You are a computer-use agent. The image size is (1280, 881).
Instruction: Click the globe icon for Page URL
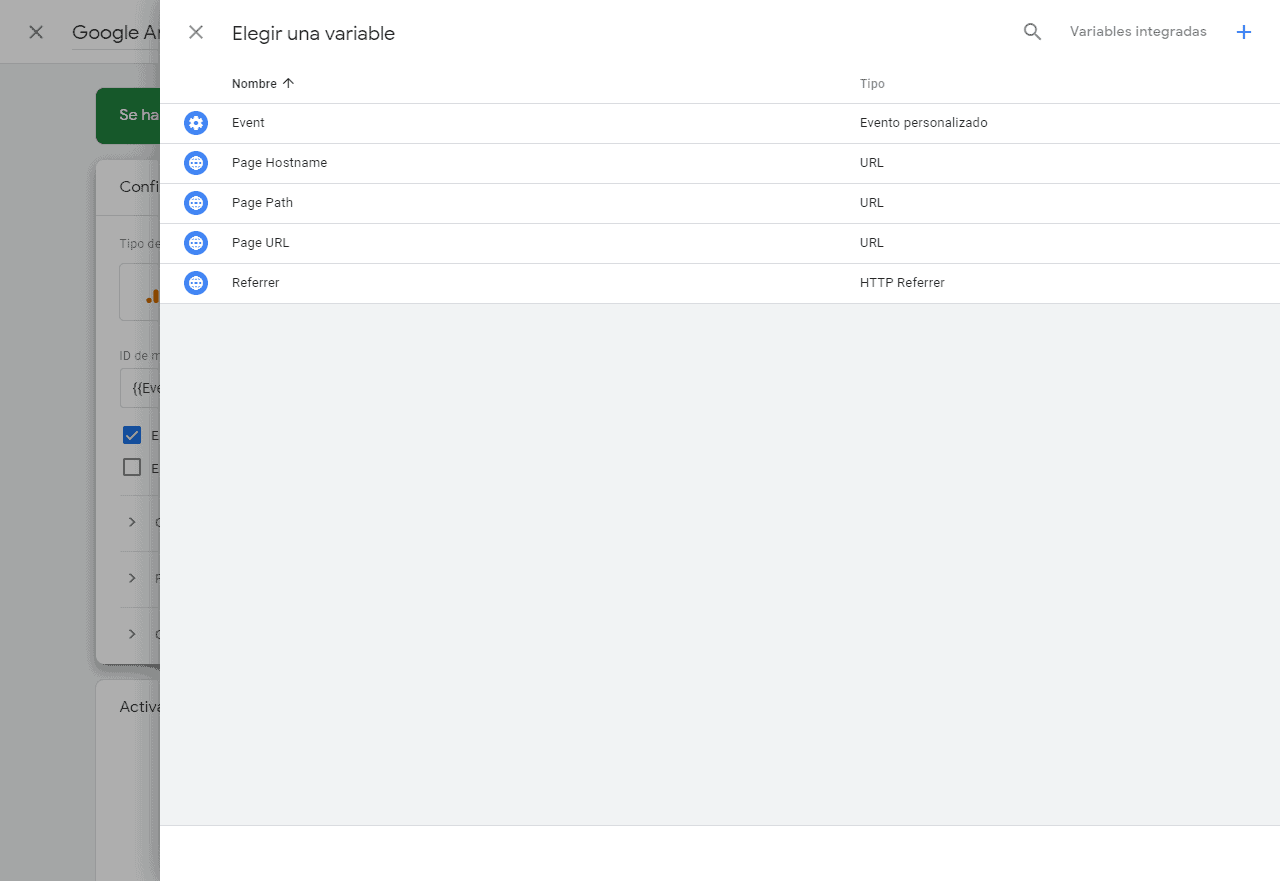click(196, 243)
